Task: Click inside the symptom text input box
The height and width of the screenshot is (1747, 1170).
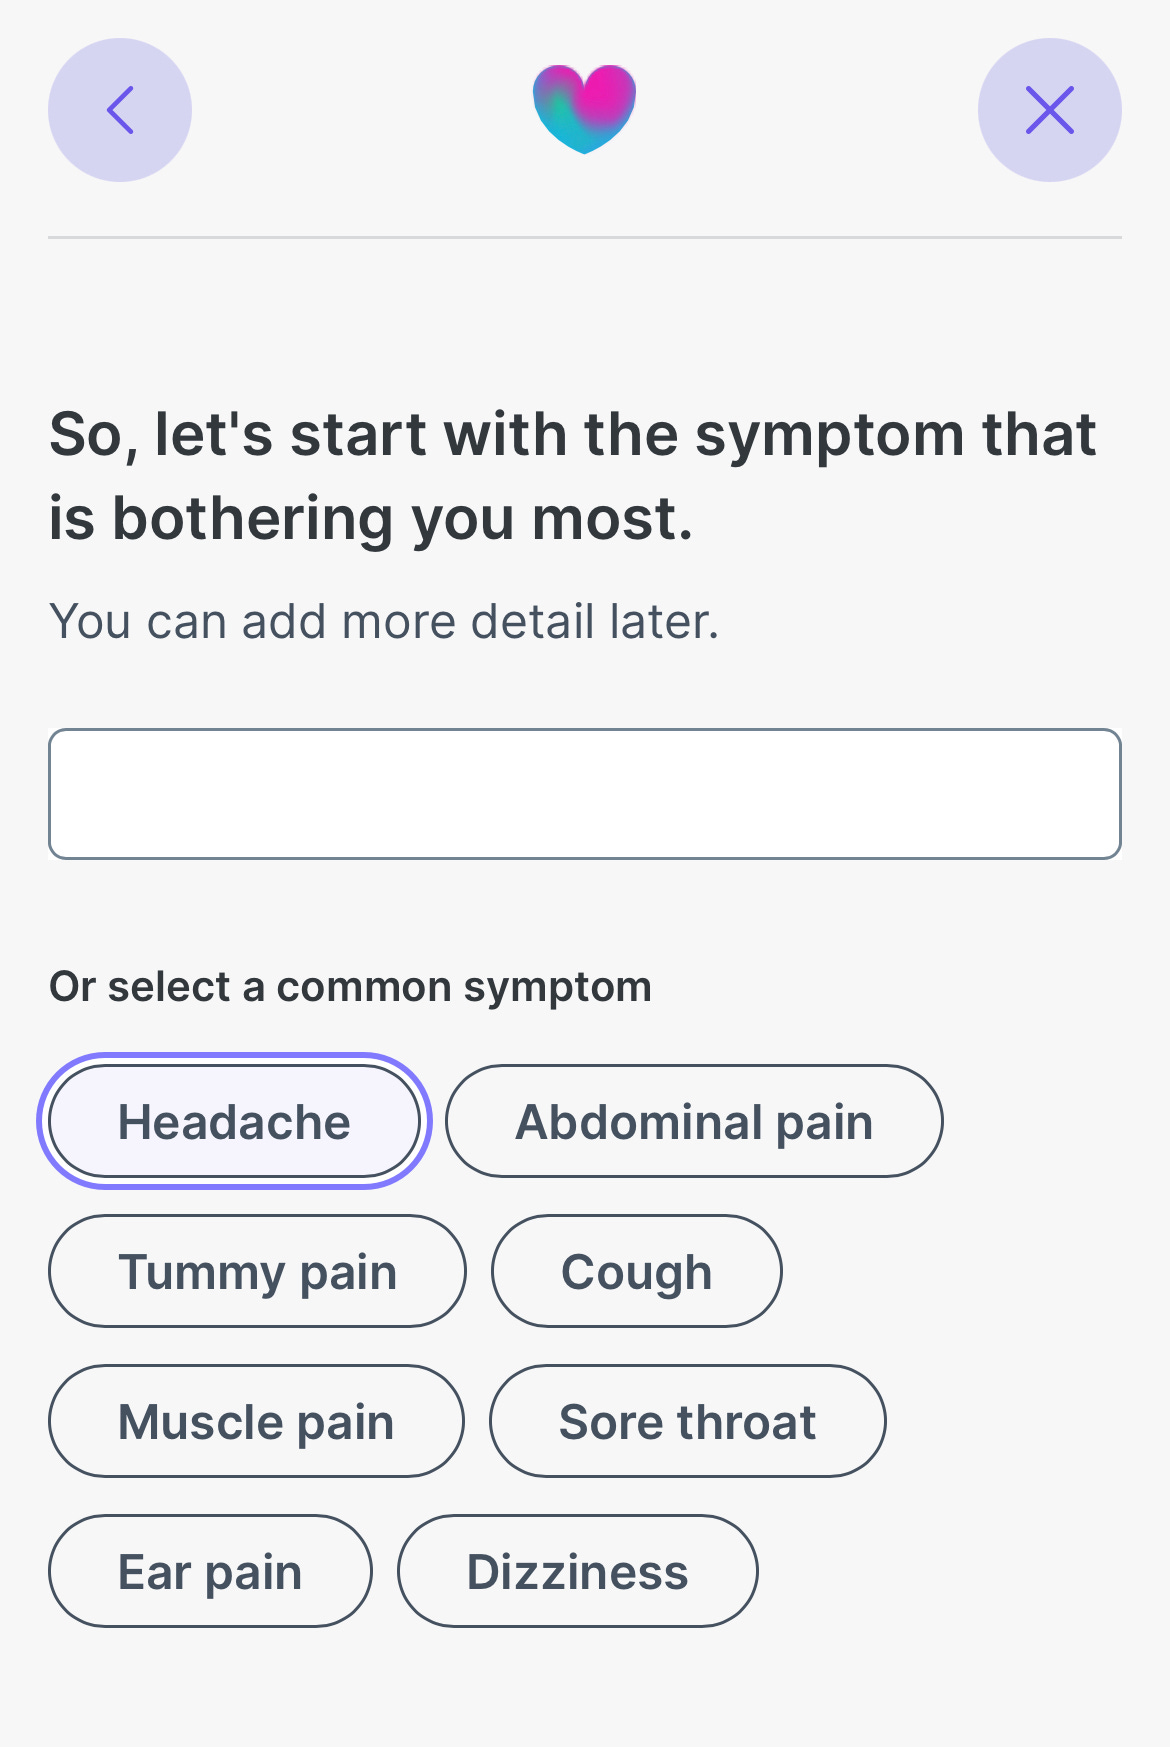Action: click(585, 794)
